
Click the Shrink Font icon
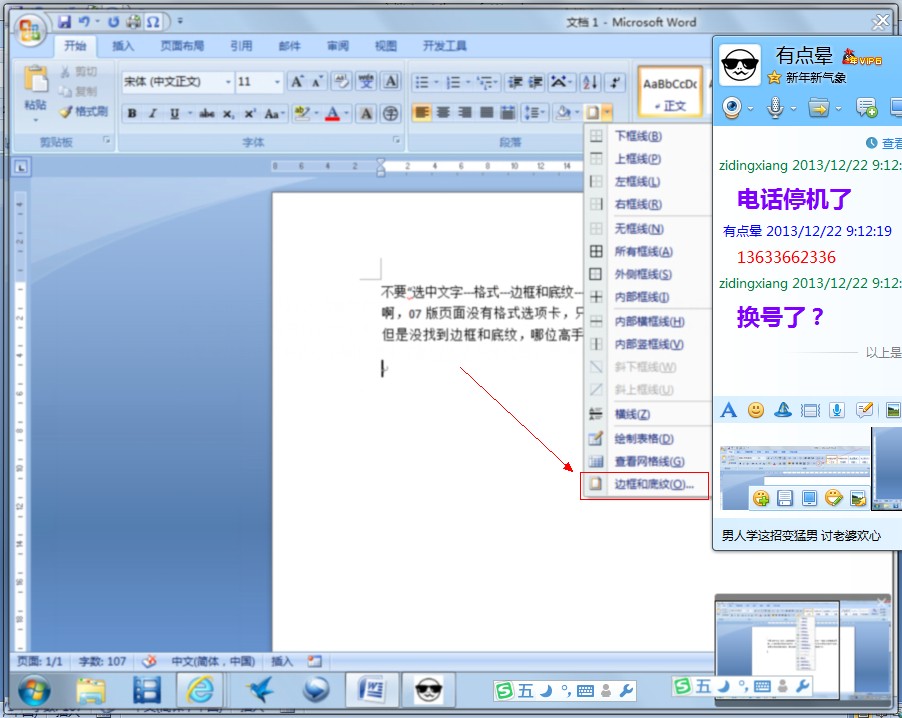click(317, 82)
